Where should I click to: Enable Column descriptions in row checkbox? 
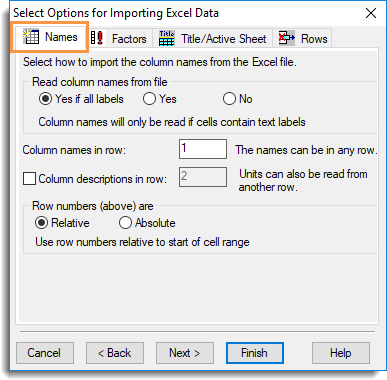(29, 179)
